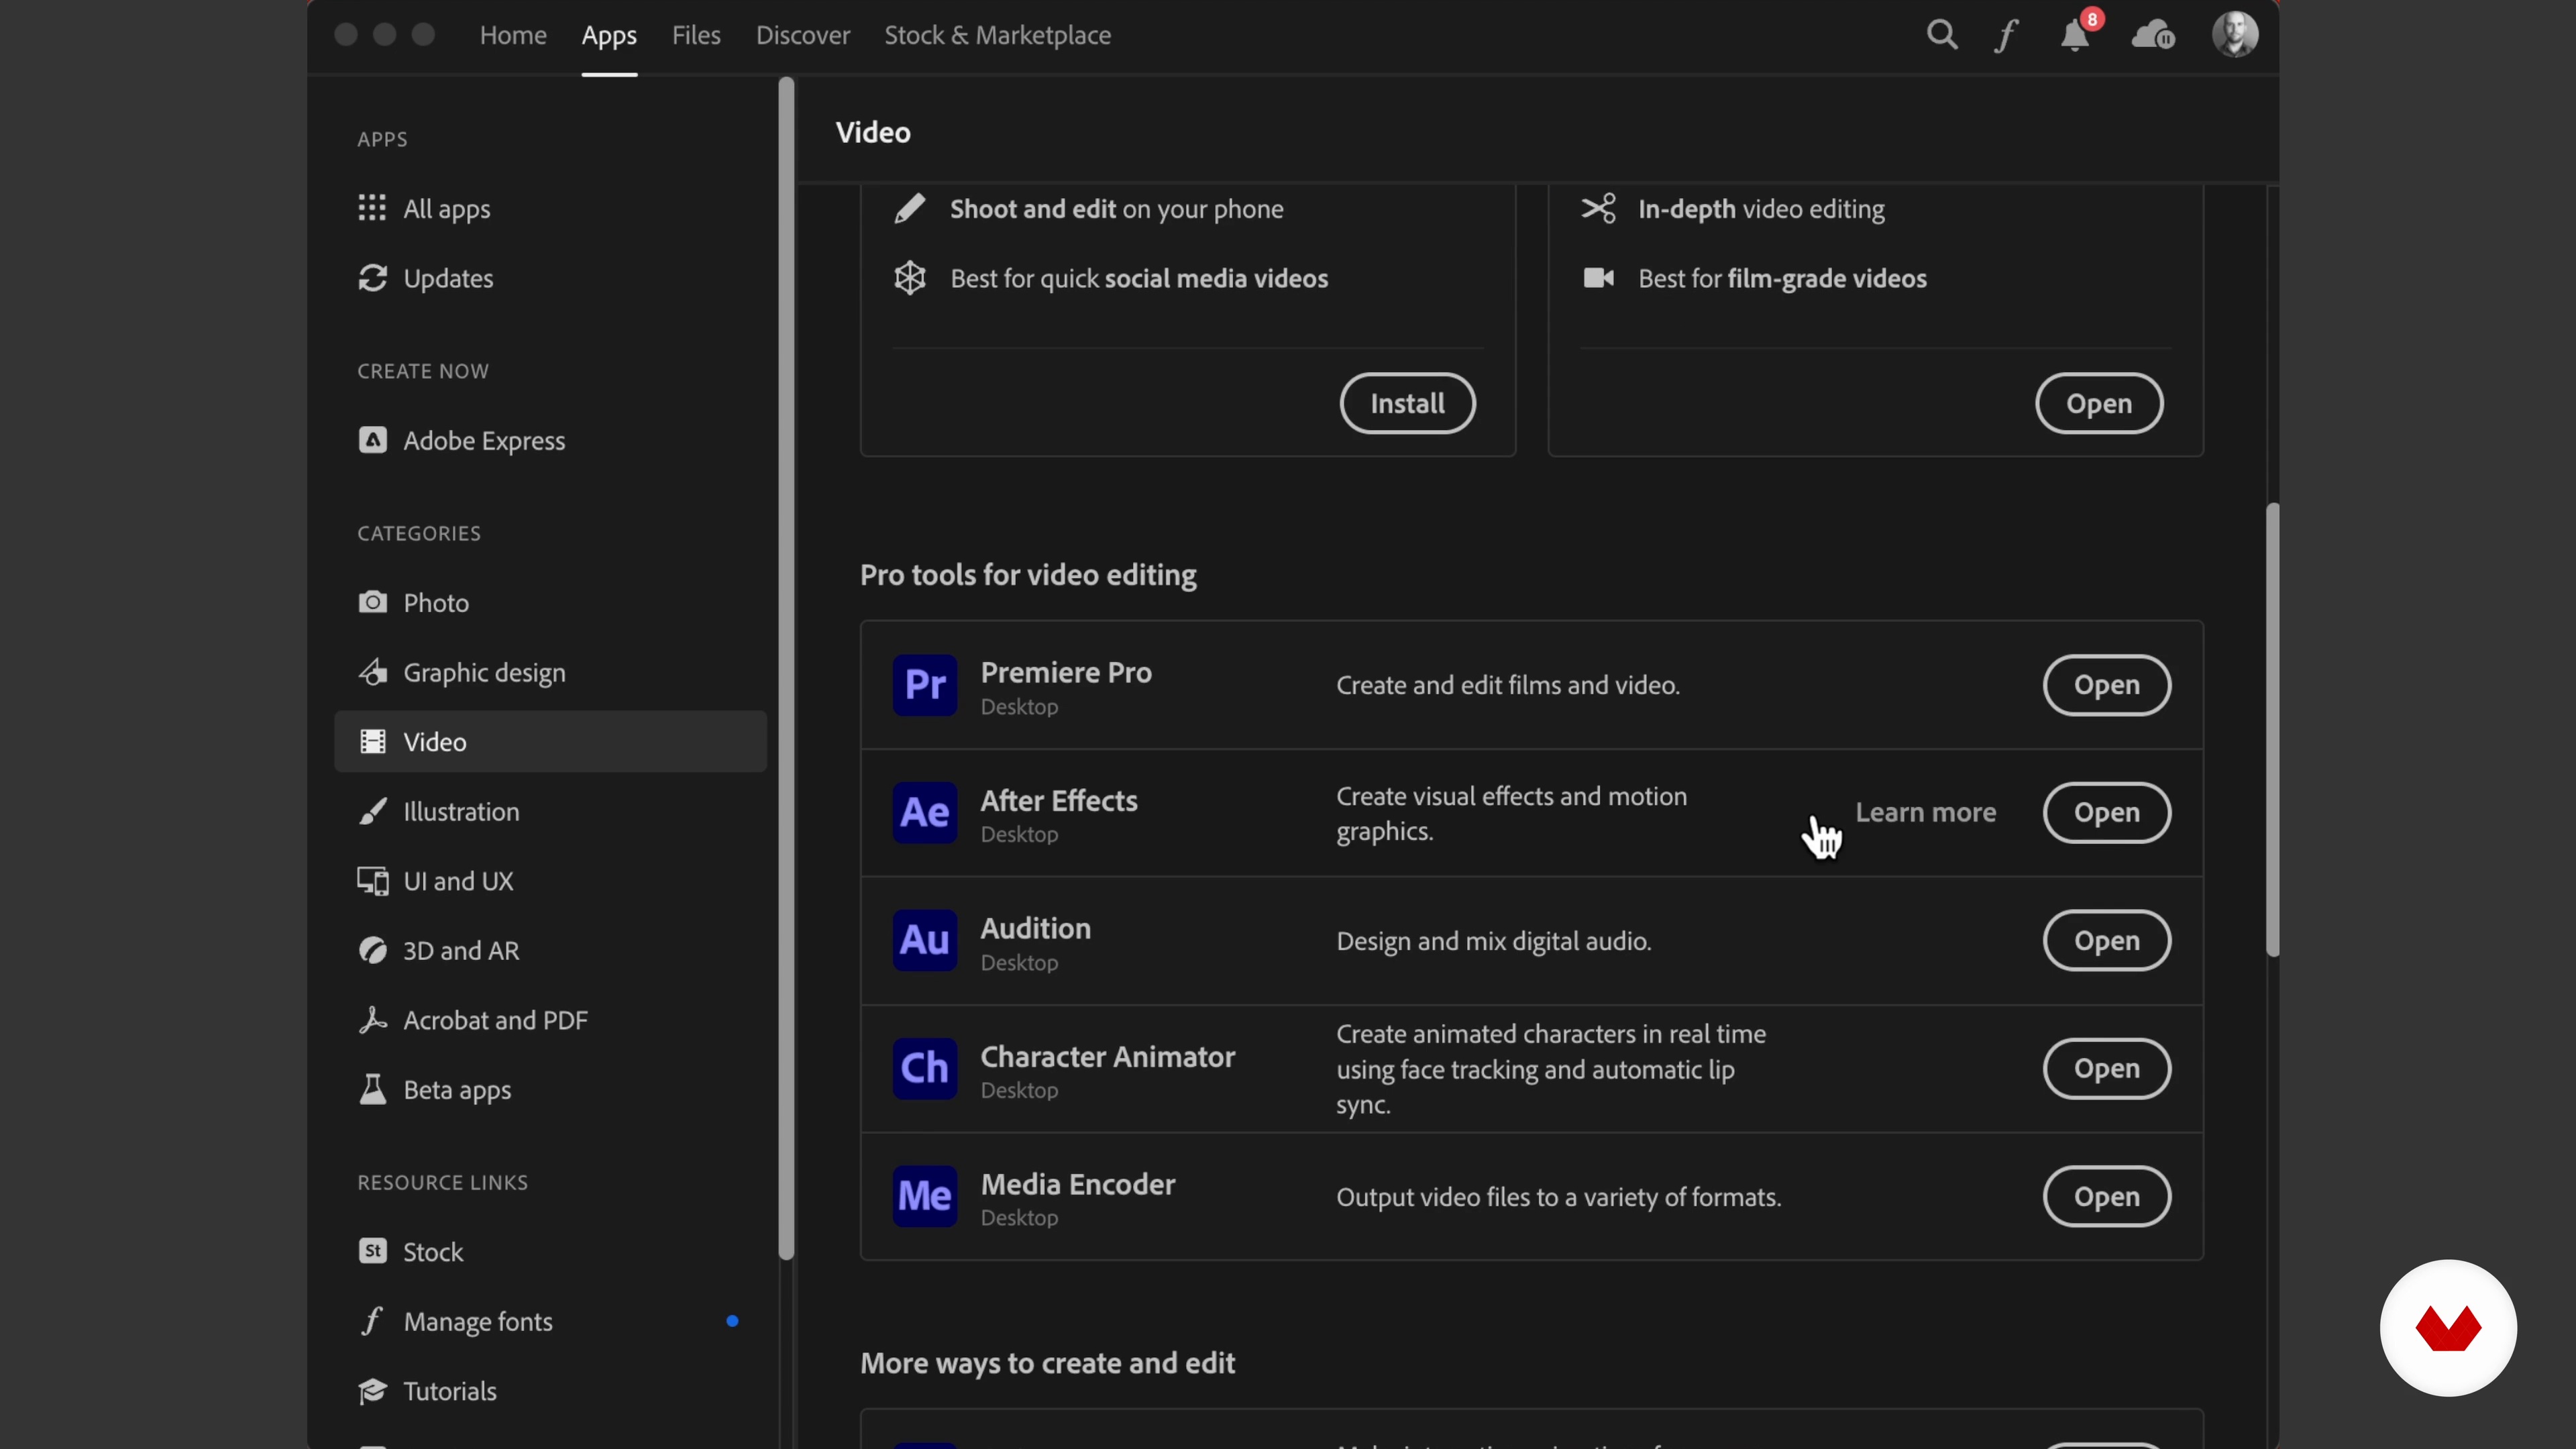Click the Media Encoder Me icon
The image size is (2576, 1449).
click(924, 1196)
